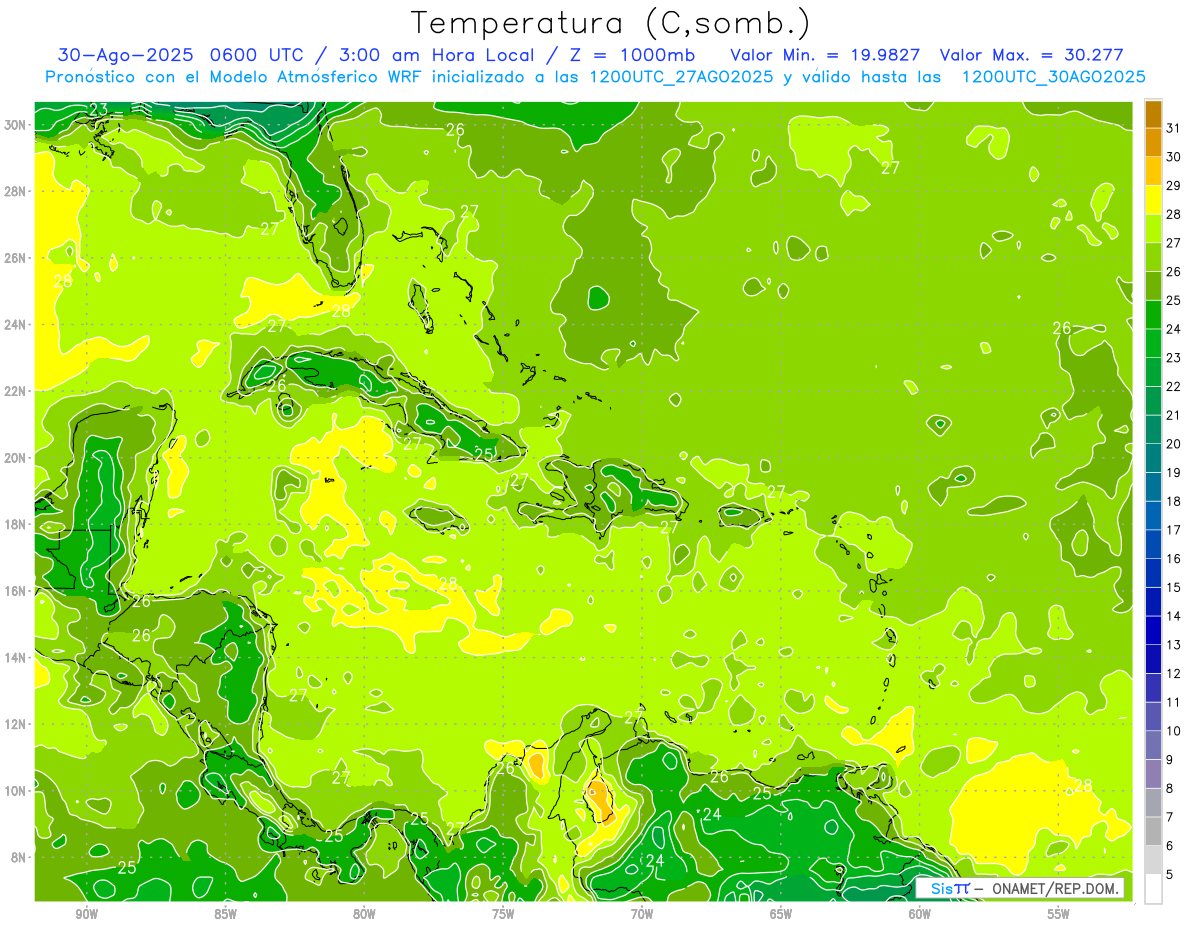
Task: Pick the bright yellow legend swatch between 28 and 29
Action: pos(1153,200)
